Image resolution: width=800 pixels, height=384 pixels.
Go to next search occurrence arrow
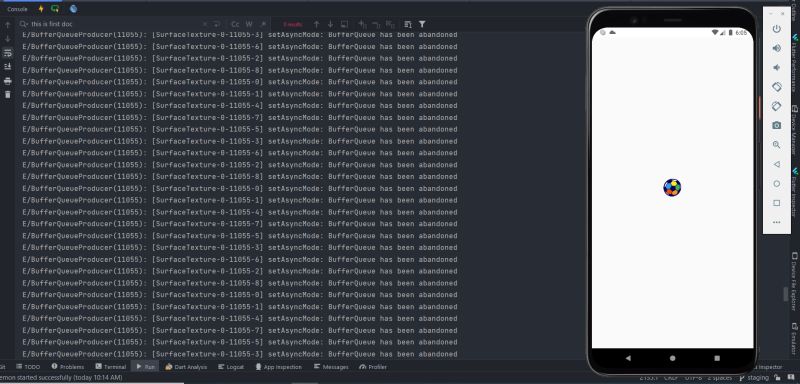click(x=331, y=24)
